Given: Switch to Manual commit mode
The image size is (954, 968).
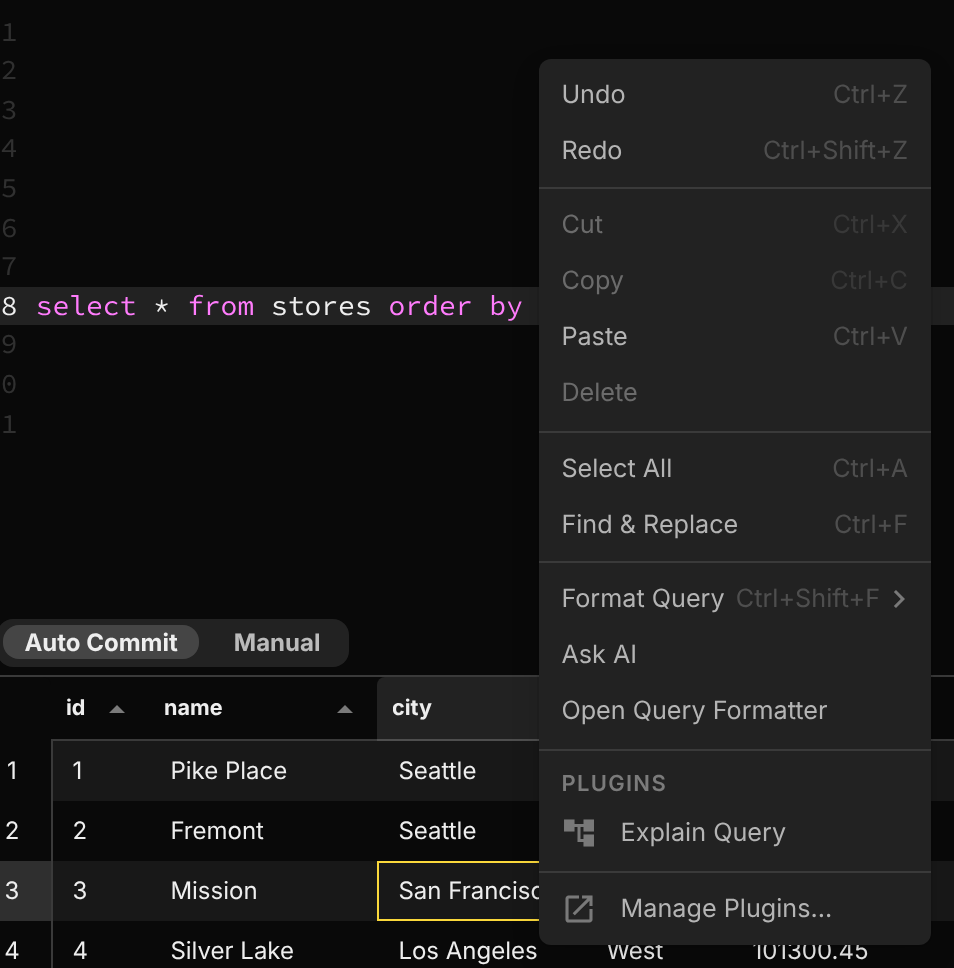Looking at the screenshot, I should point(277,643).
